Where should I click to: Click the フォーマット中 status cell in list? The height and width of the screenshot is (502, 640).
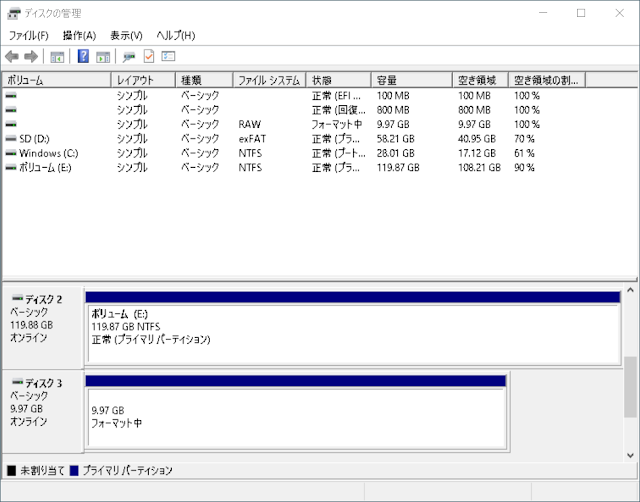[x=337, y=124]
